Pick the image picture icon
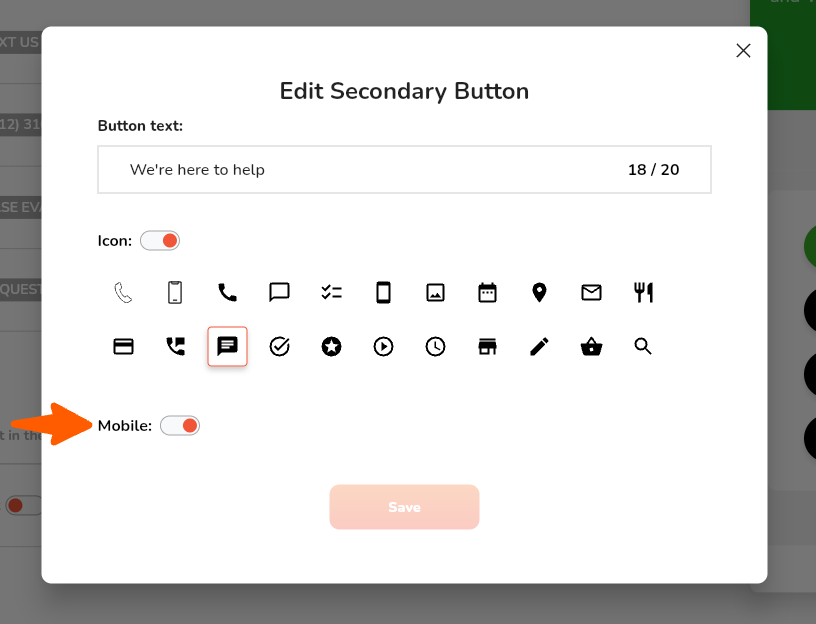 click(436, 292)
